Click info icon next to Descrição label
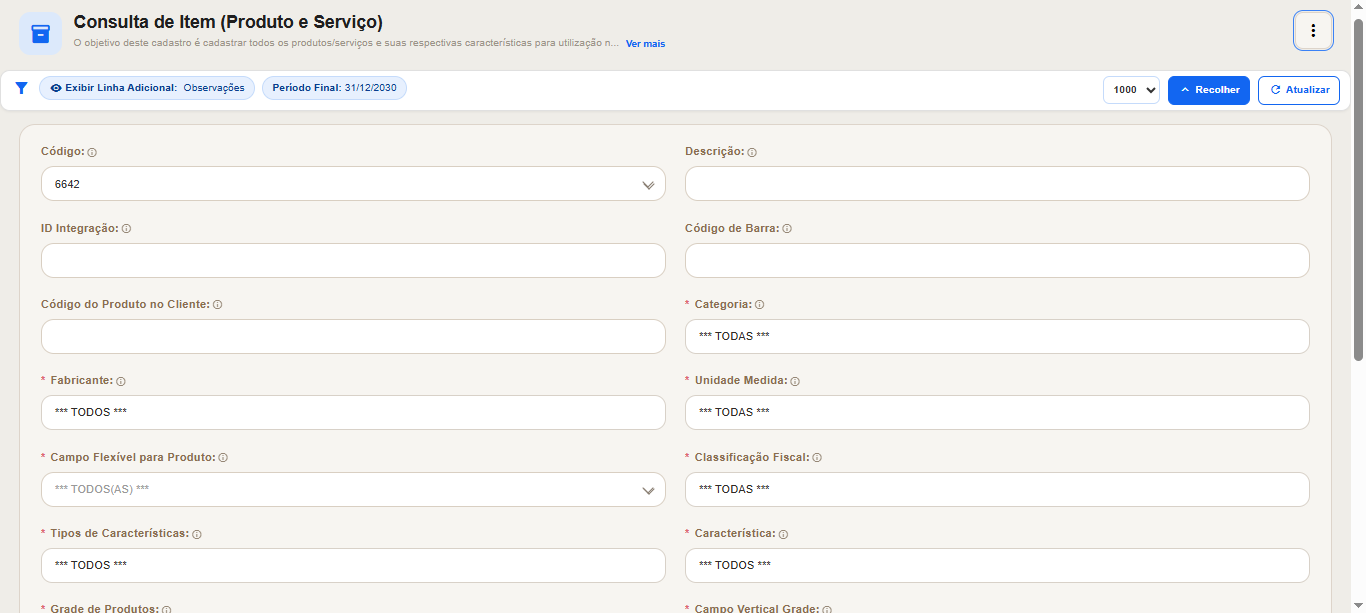This screenshot has width=1366, height=613. coord(752,153)
